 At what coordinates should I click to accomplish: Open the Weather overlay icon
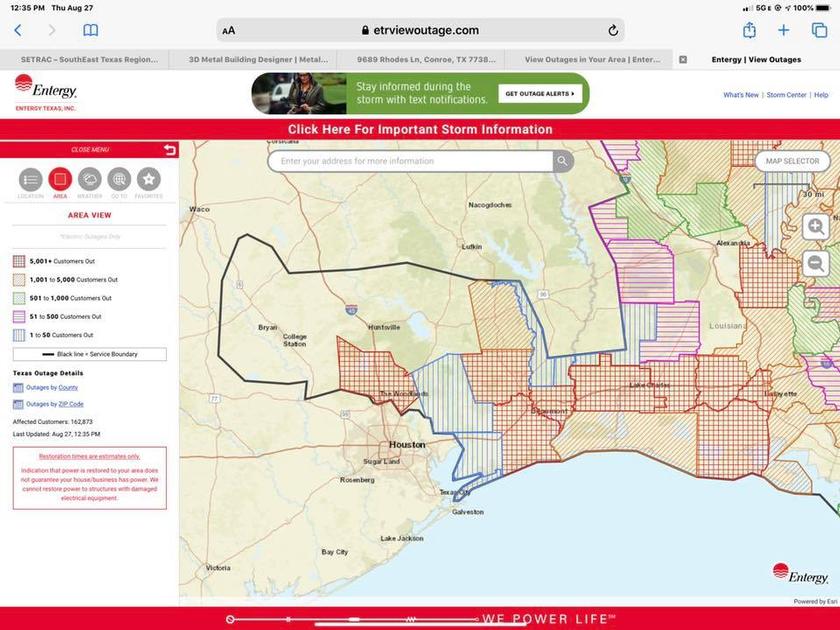tap(89, 179)
